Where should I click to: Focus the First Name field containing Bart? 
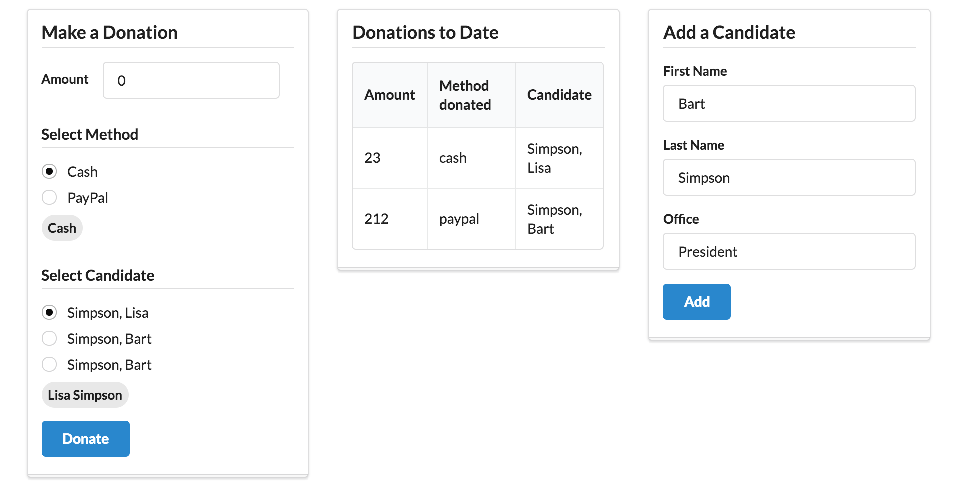(x=789, y=104)
